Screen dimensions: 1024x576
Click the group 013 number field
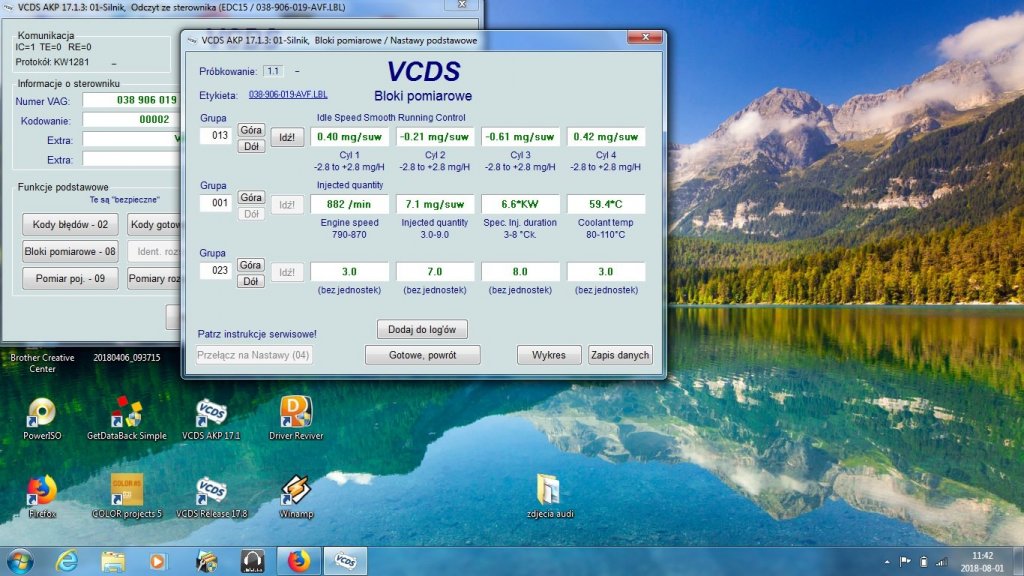pyautogui.click(x=216, y=135)
